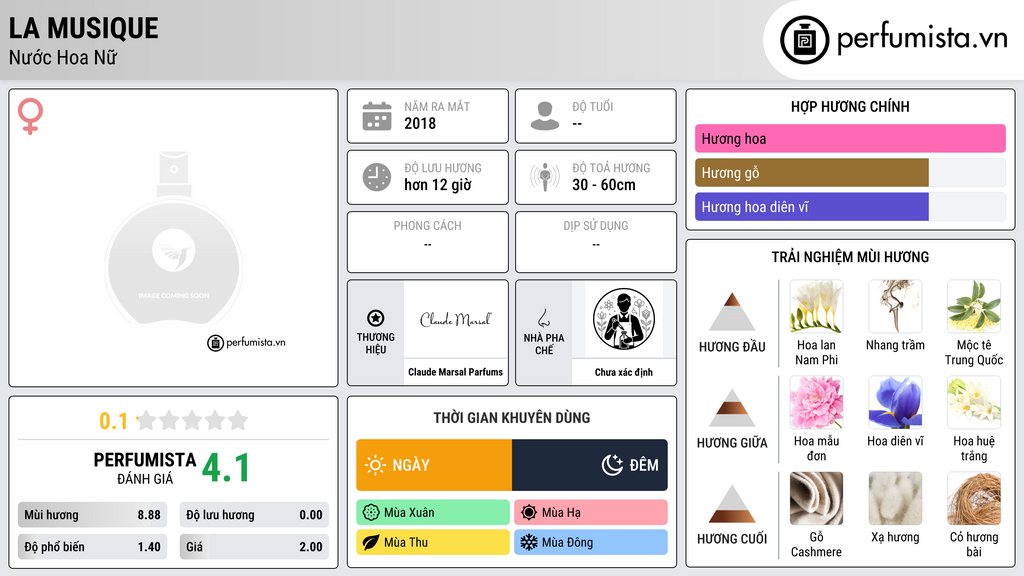This screenshot has height=576, width=1024.
Task: Choose the Mùa Đông season tag
Action: pyautogui.click(x=591, y=542)
